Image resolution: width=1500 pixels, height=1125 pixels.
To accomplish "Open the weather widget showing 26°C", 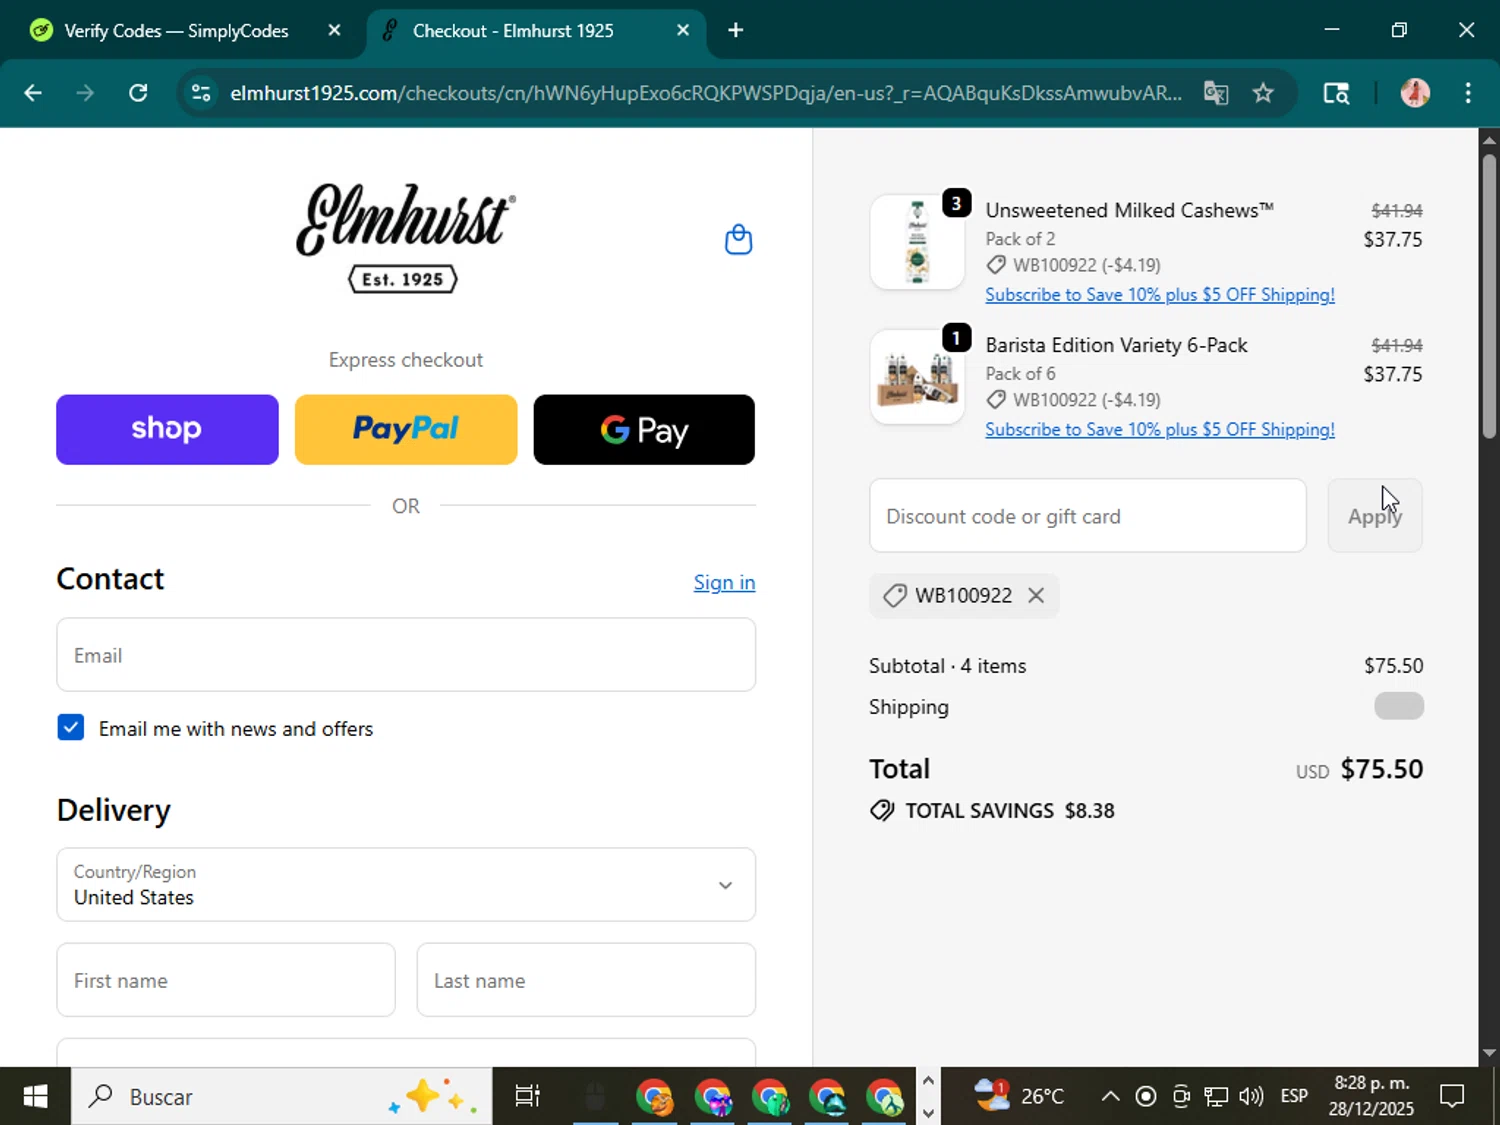I will click(x=1018, y=1097).
